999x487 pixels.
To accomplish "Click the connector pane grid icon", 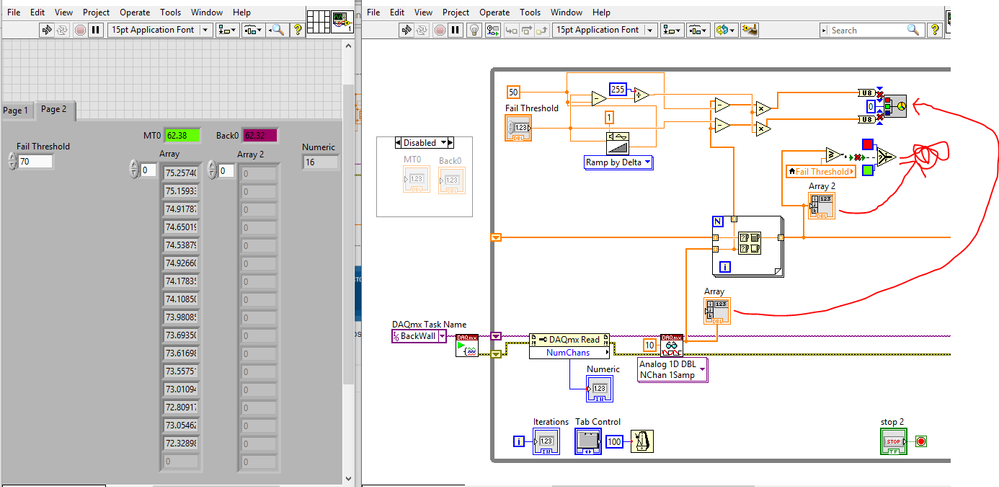I will 317,22.
